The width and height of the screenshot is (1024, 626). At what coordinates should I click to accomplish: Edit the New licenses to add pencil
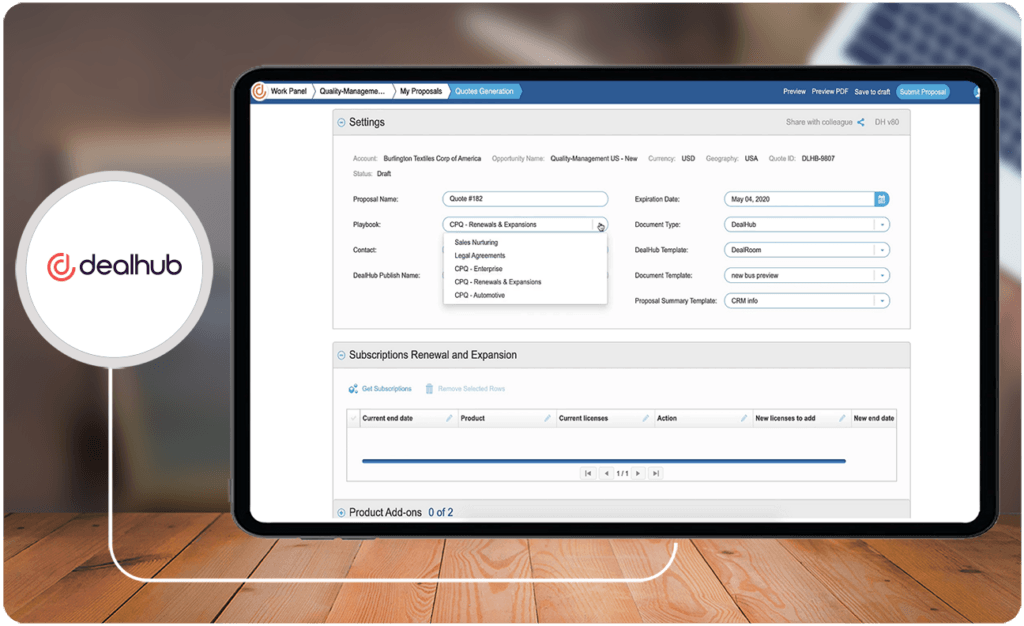tap(842, 418)
